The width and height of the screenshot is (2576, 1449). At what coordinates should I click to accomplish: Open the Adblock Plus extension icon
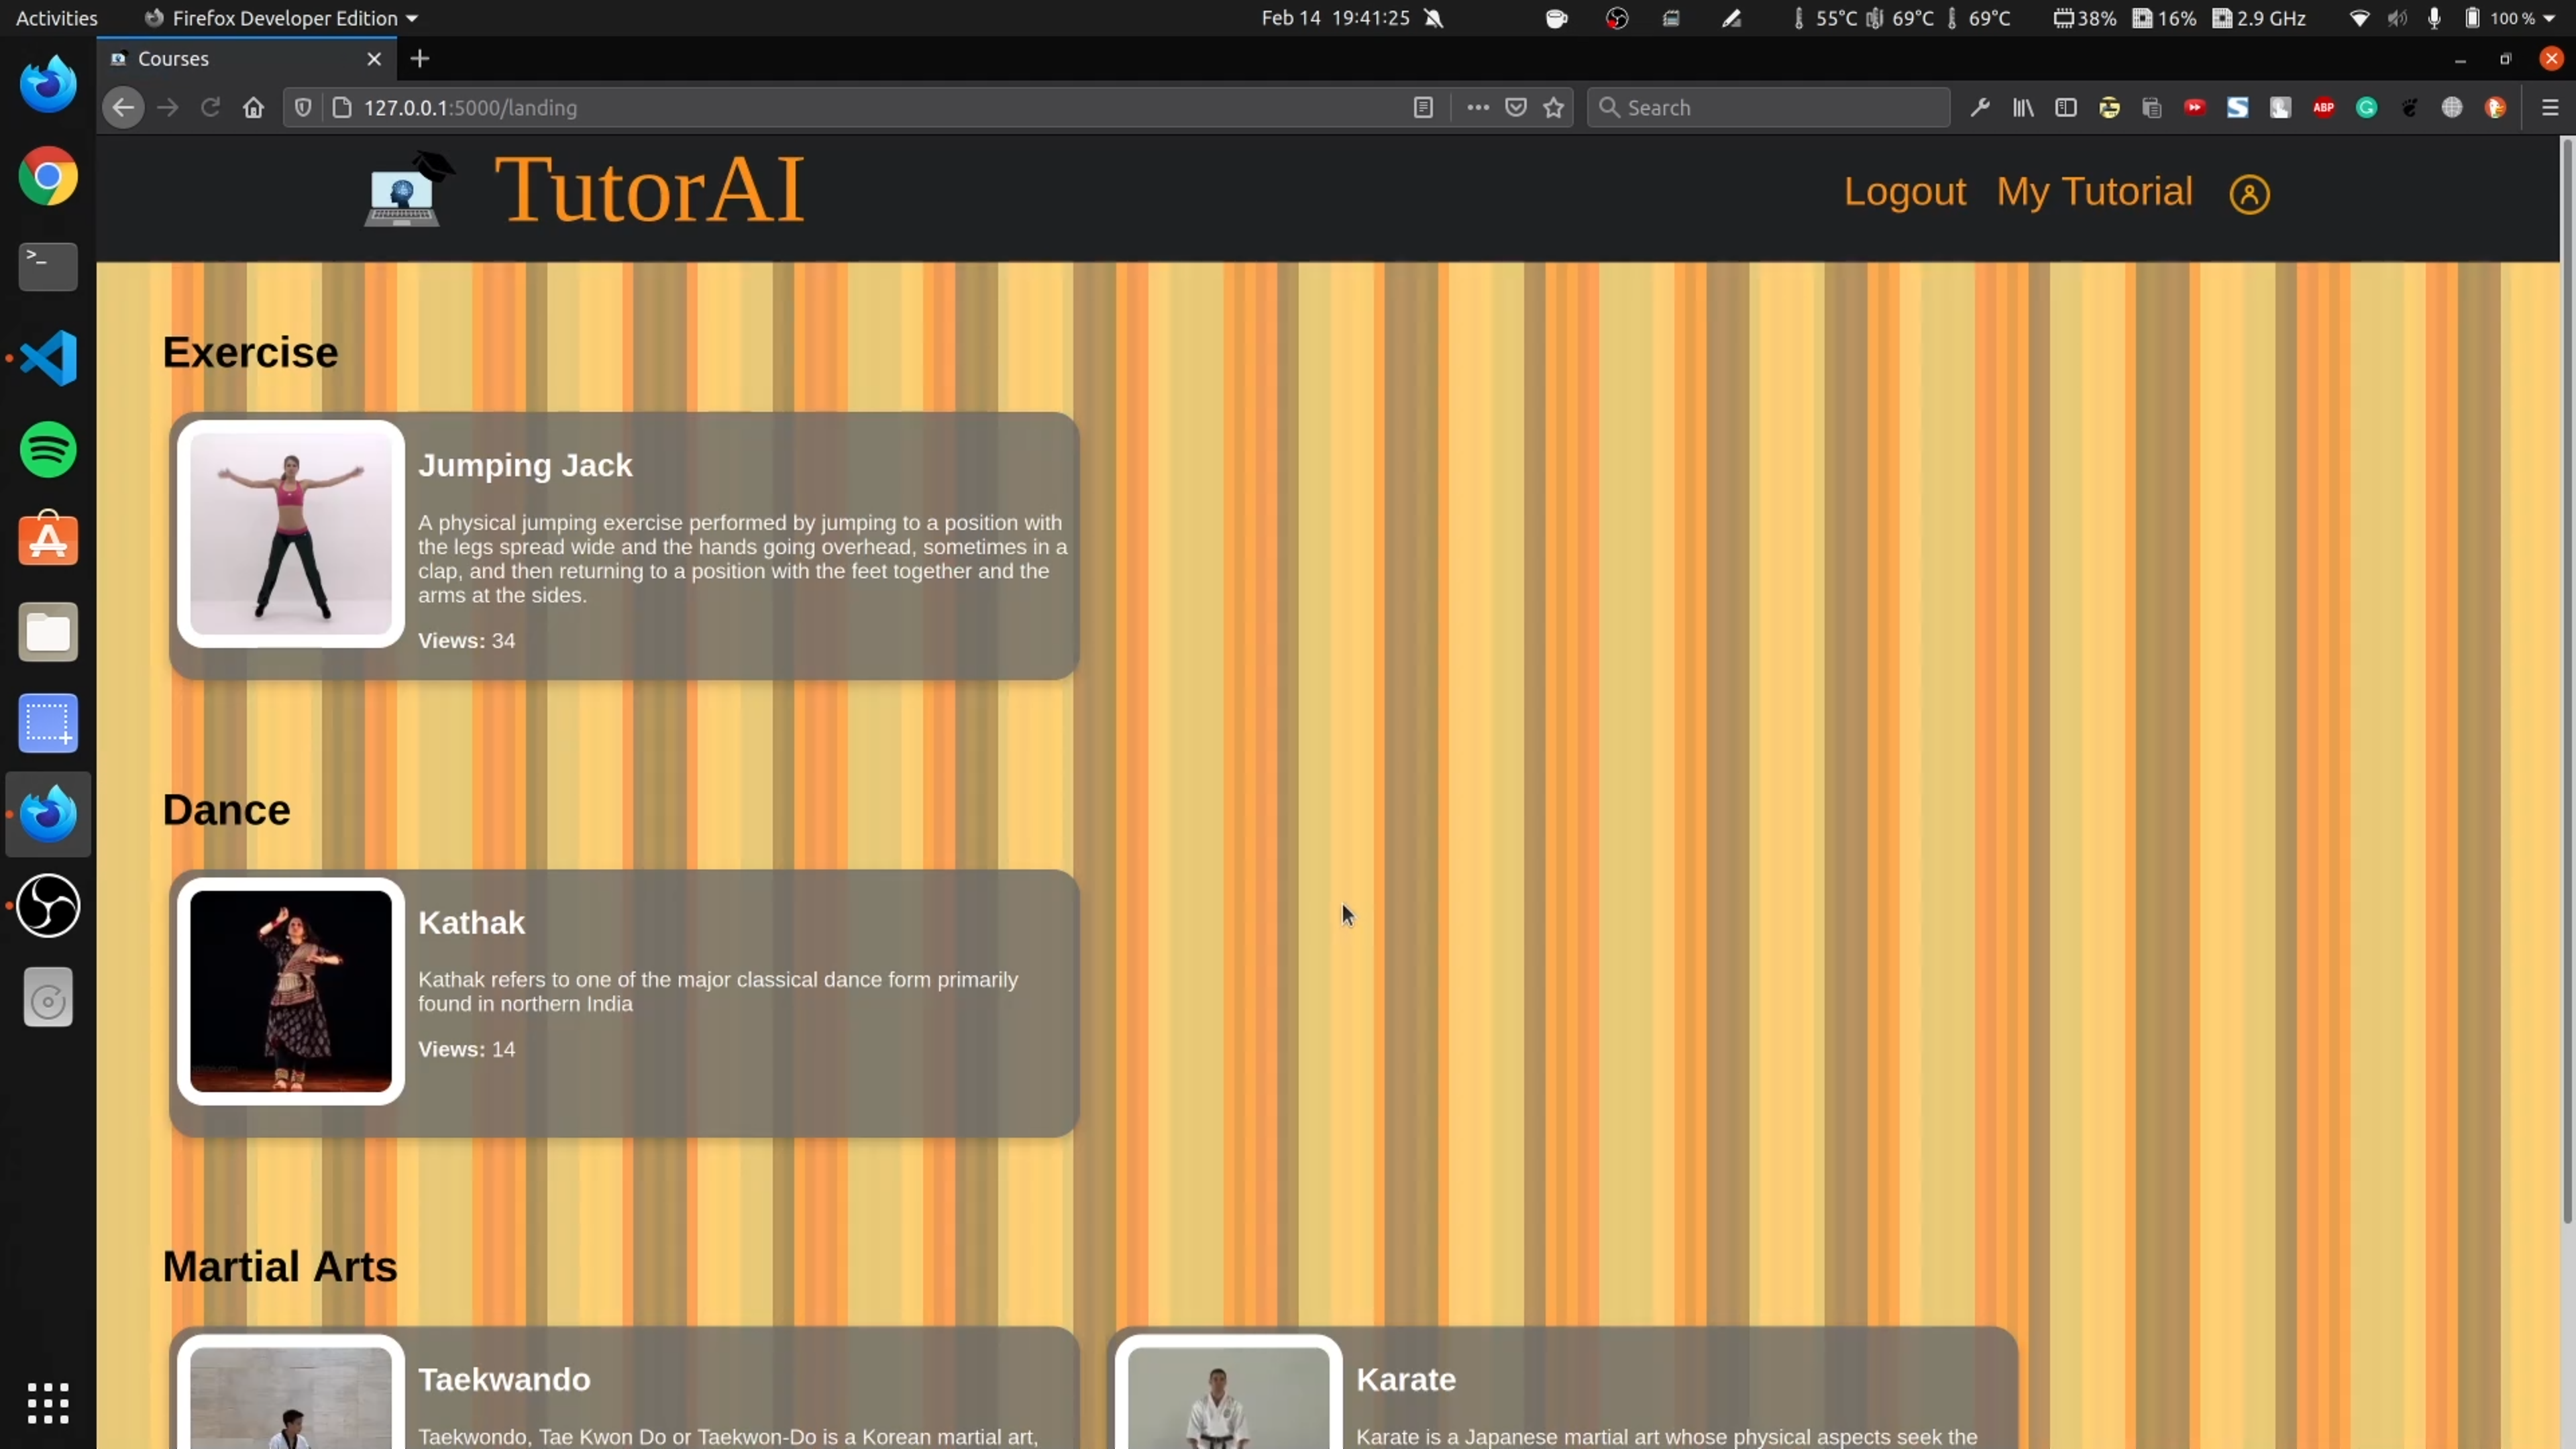[2323, 108]
